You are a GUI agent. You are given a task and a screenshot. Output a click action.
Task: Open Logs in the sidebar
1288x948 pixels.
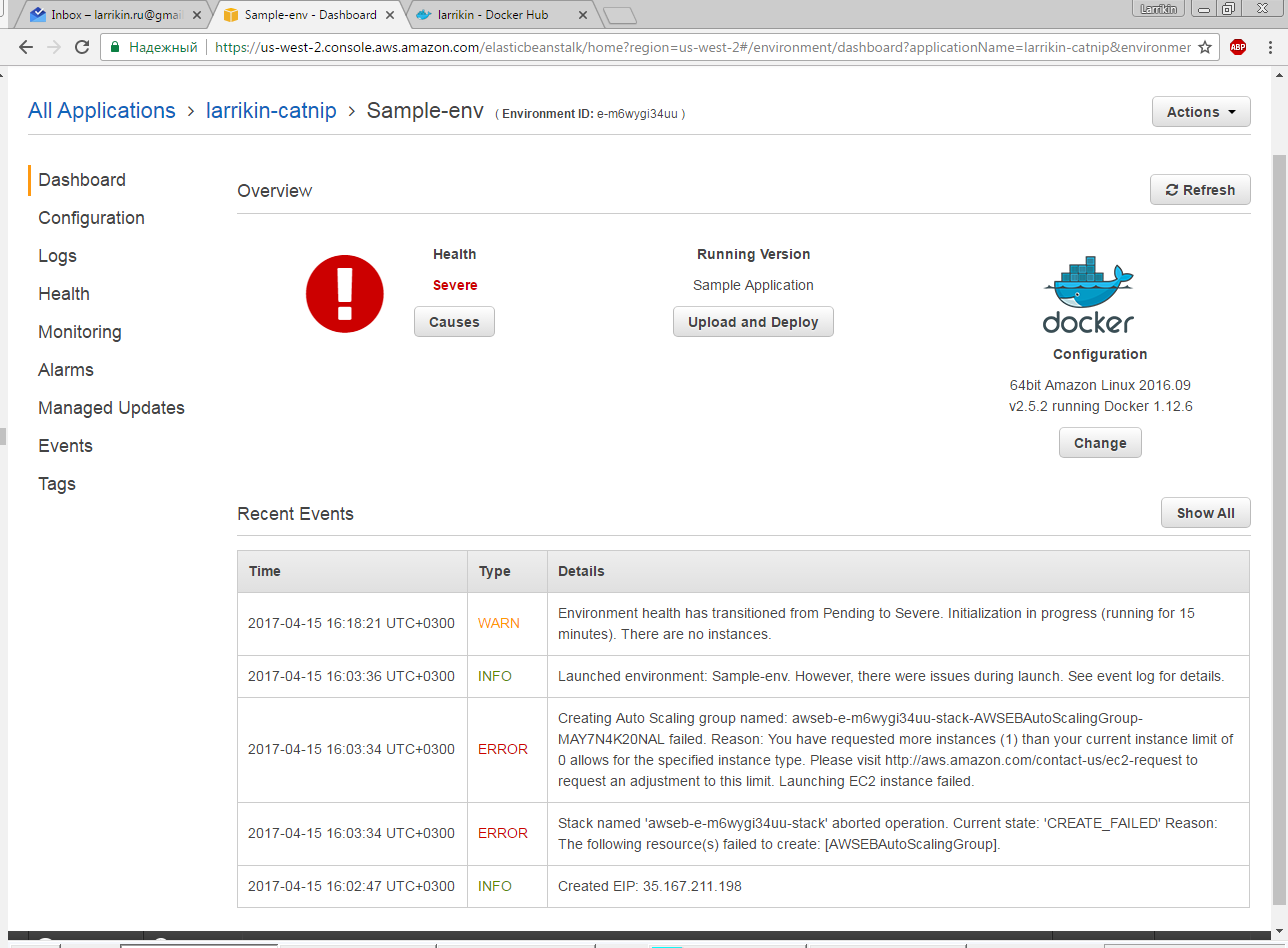57,256
